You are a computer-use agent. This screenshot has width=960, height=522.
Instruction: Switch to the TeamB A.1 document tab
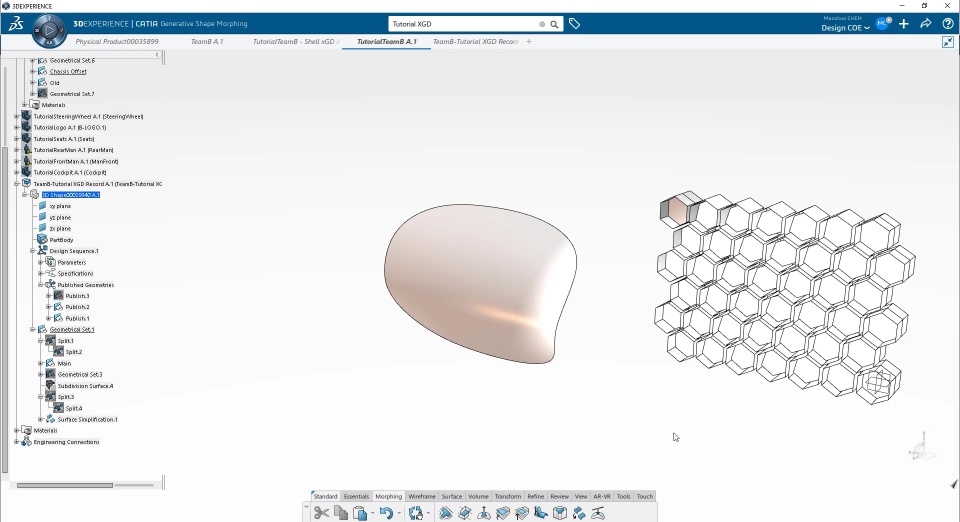pyautogui.click(x=207, y=42)
